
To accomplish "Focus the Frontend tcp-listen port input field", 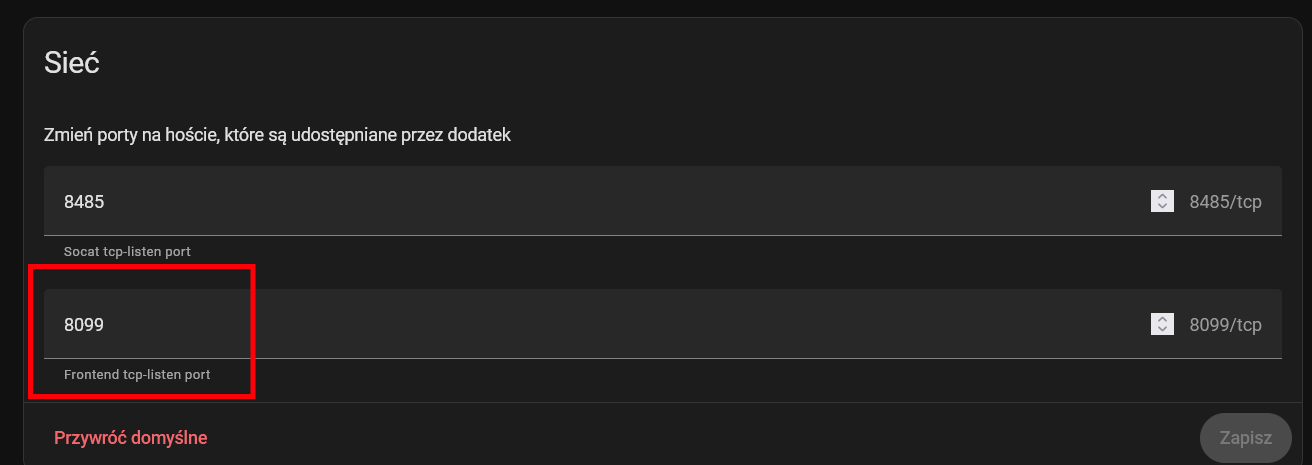I will tap(600, 325).
